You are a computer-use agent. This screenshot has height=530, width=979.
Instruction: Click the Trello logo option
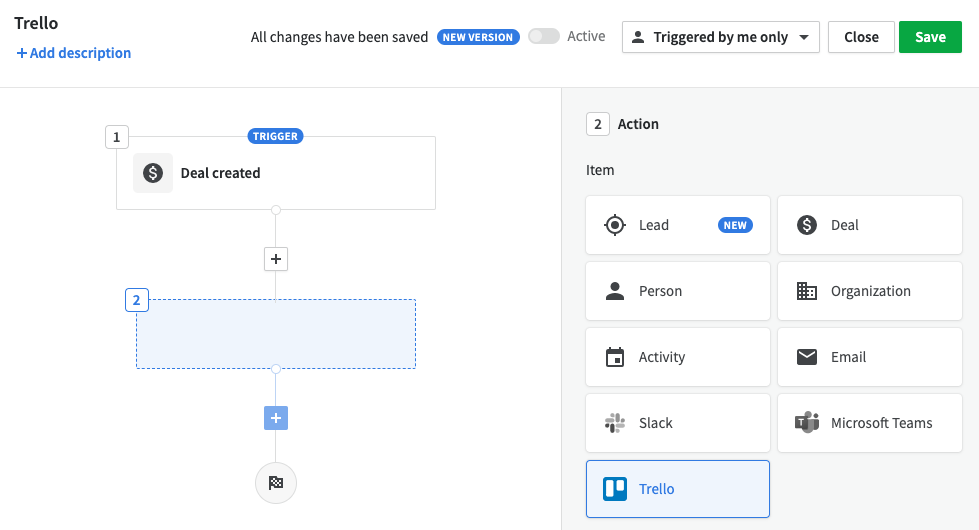615,489
